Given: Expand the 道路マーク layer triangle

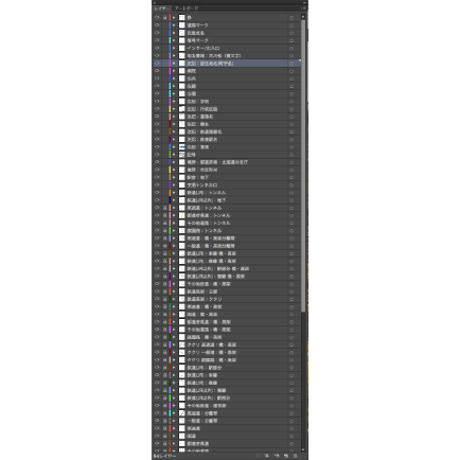Looking at the screenshot, I should pos(174,25).
